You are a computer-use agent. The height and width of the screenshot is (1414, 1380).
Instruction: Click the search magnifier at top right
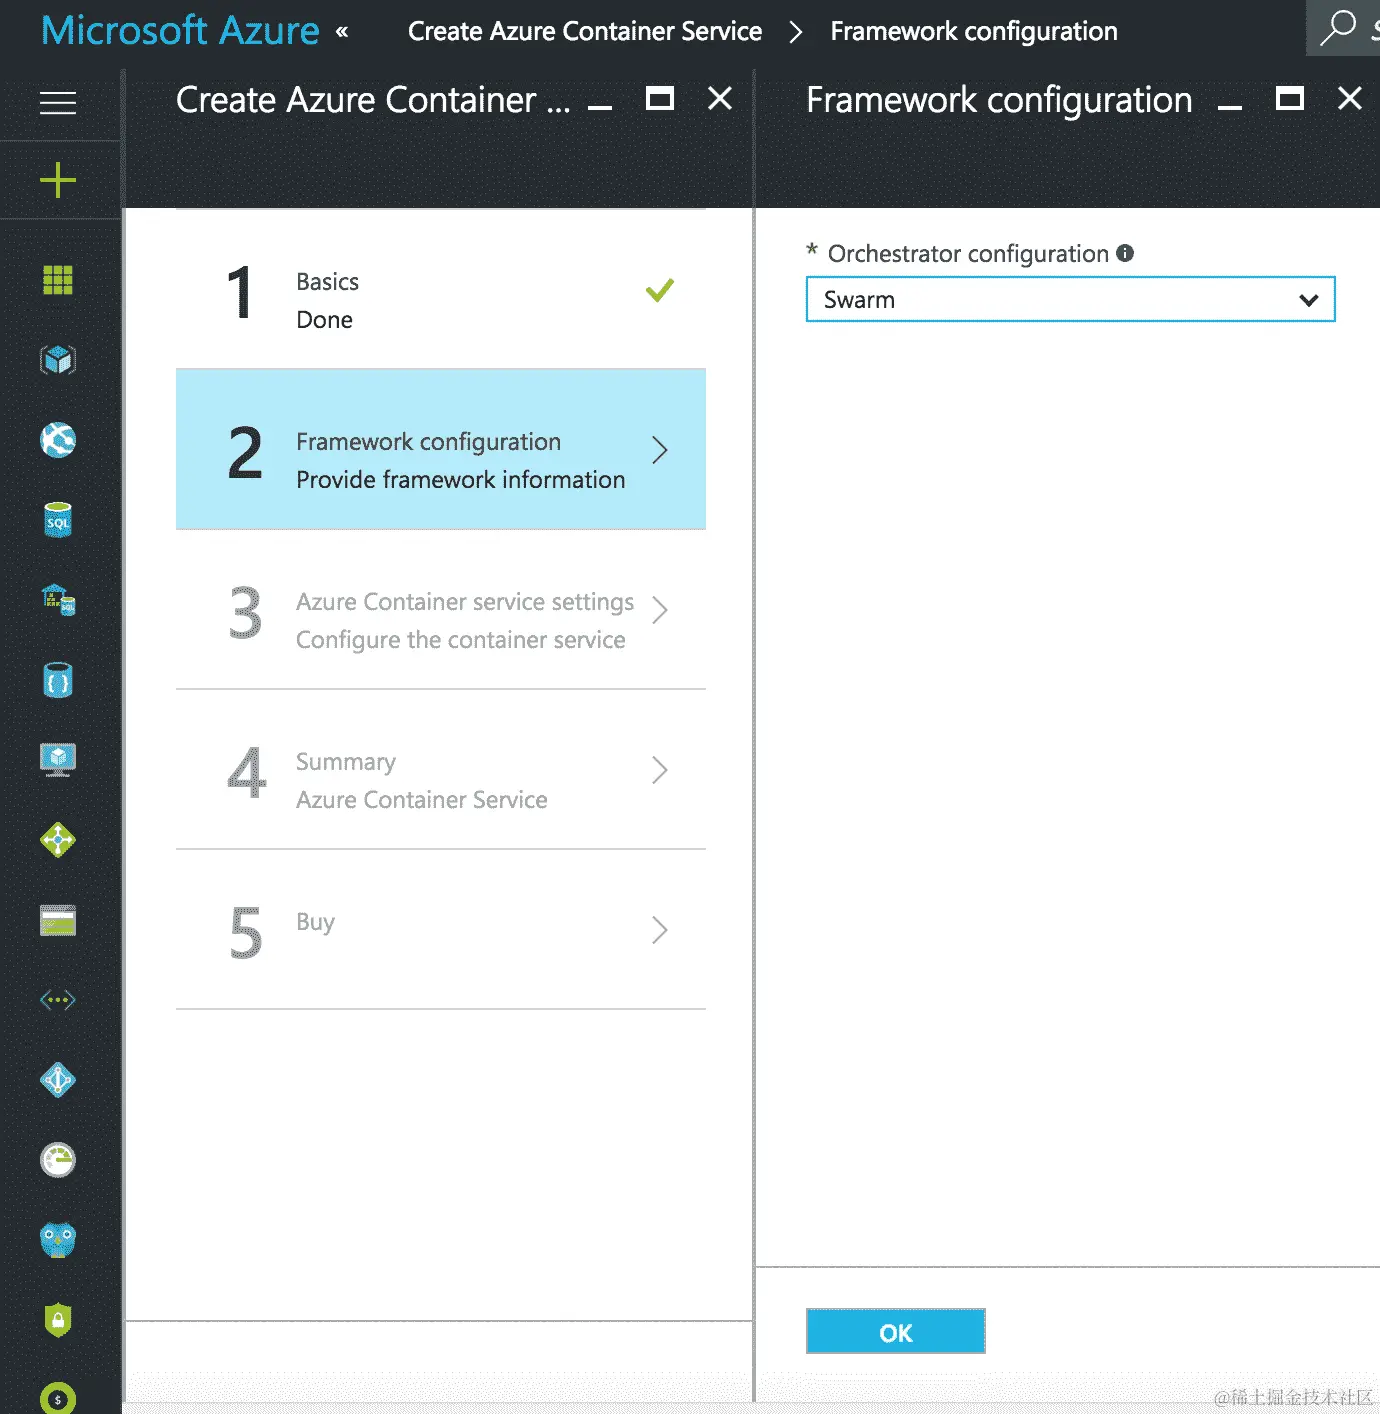(x=1340, y=27)
